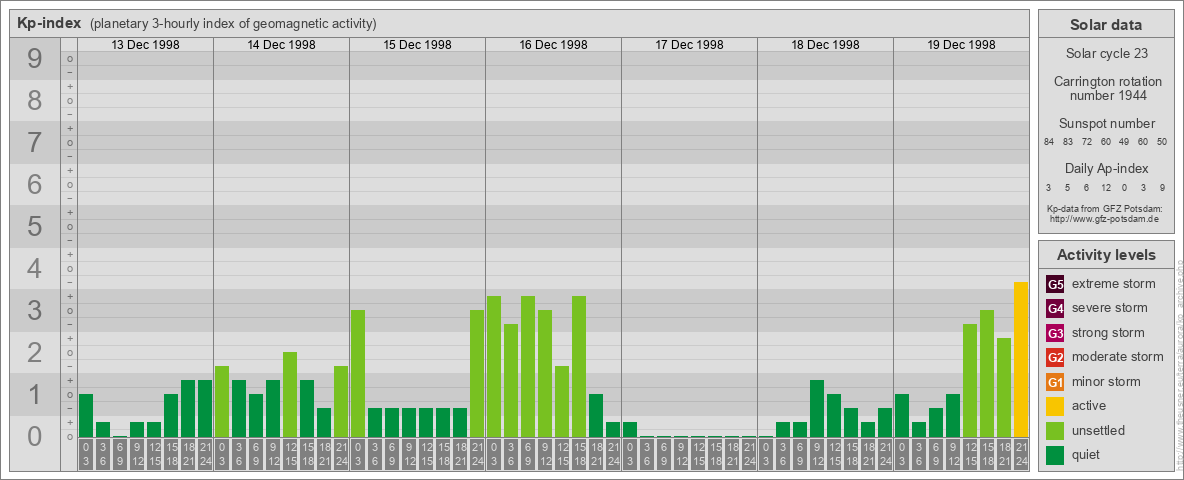The height and width of the screenshot is (480, 1184).
Task: Click Ap-index value 12
Action: [x=1105, y=187]
